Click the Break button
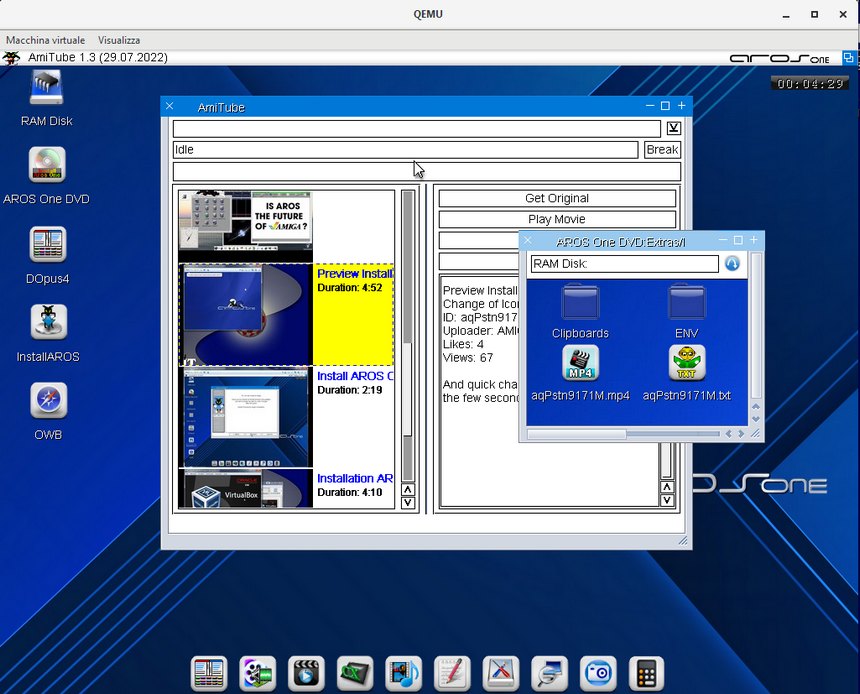 tap(662, 150)
